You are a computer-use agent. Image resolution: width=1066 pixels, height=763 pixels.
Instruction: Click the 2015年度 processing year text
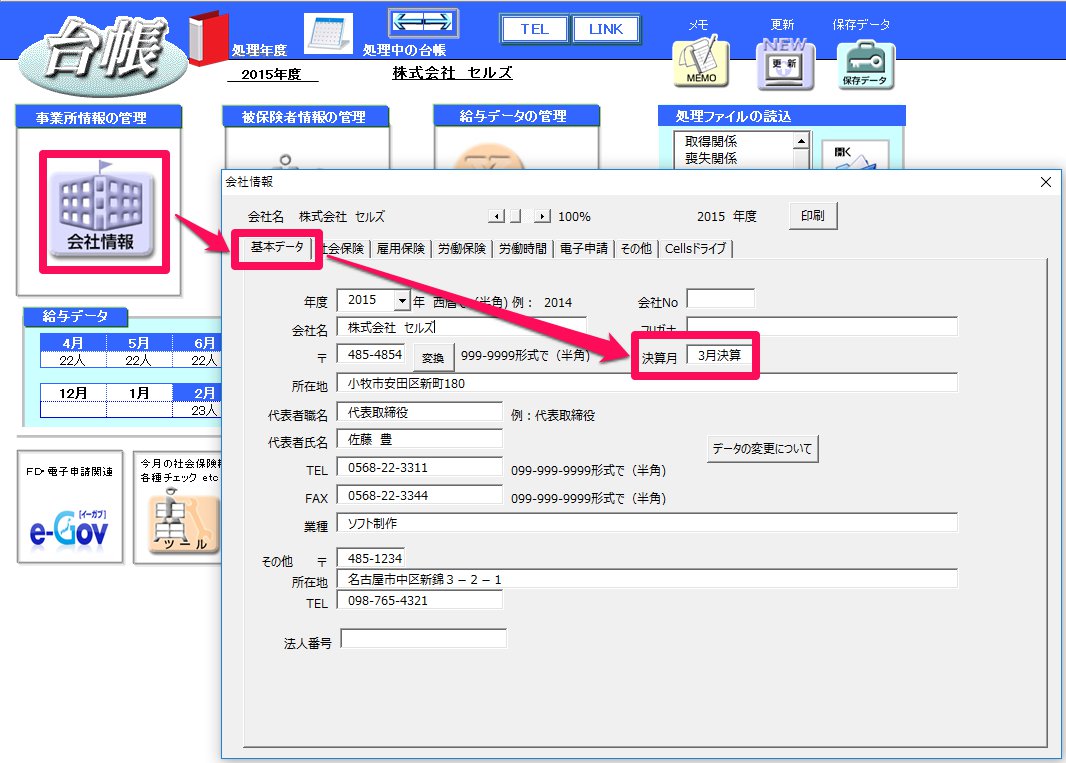pos(271,74)
